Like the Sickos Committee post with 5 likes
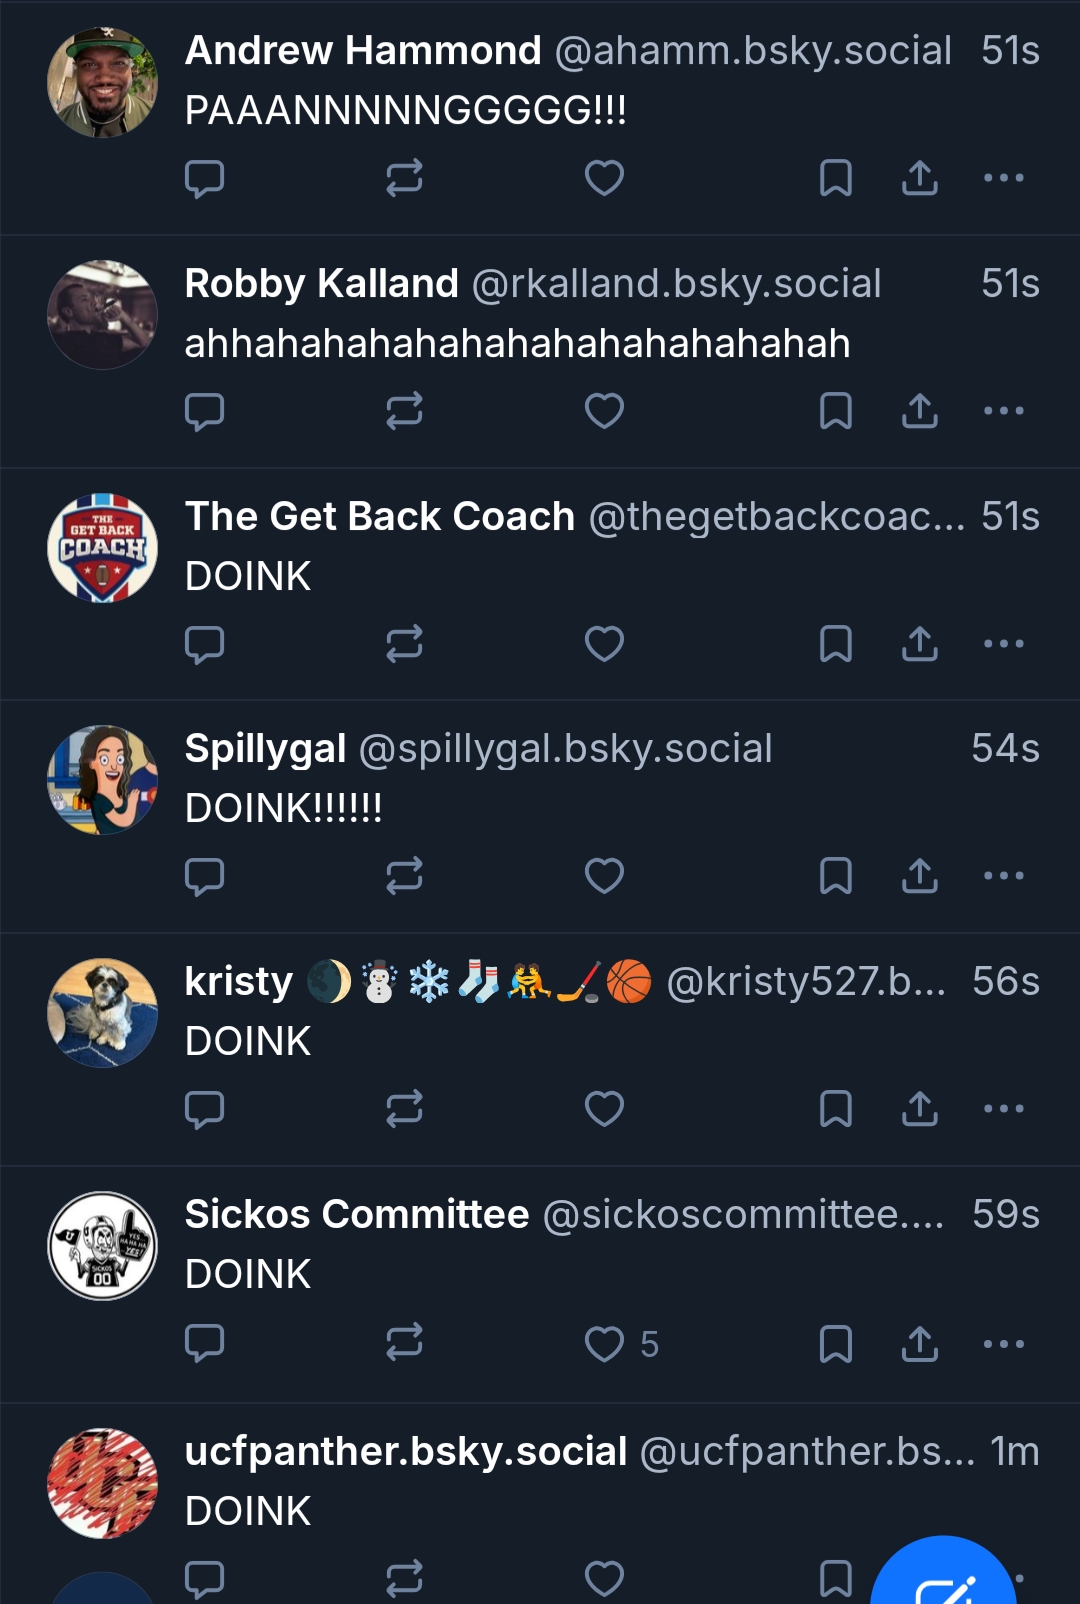This screenshot has height=1604, width=1080. [604, 1344]
